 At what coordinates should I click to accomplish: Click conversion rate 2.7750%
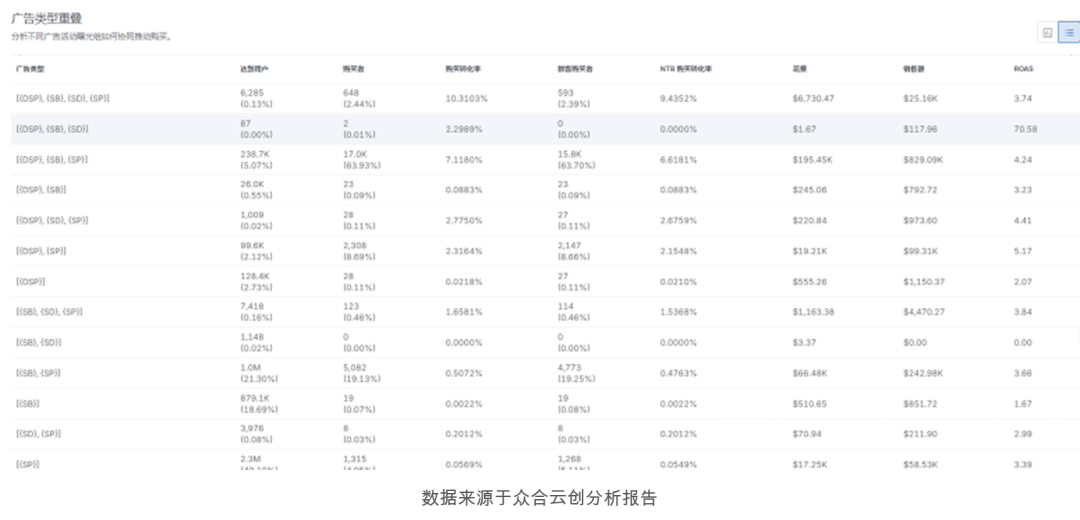tap(464, 220)
